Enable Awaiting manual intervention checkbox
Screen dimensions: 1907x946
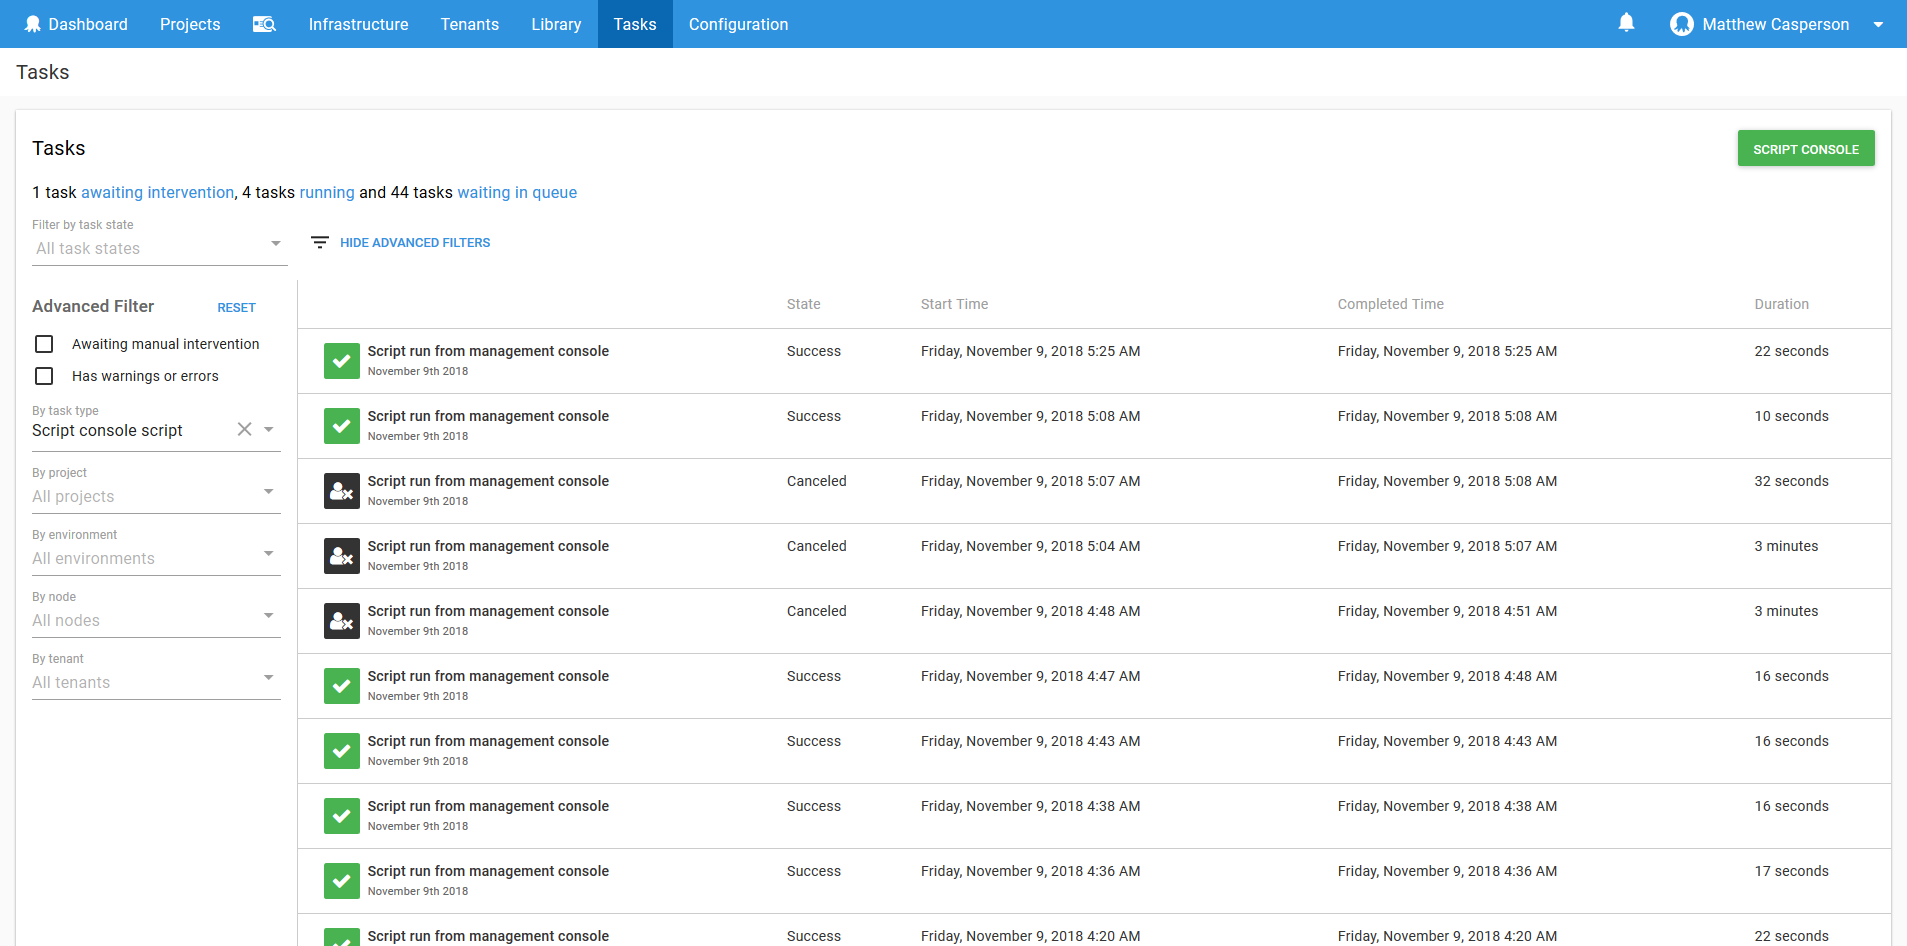(44, 344)
